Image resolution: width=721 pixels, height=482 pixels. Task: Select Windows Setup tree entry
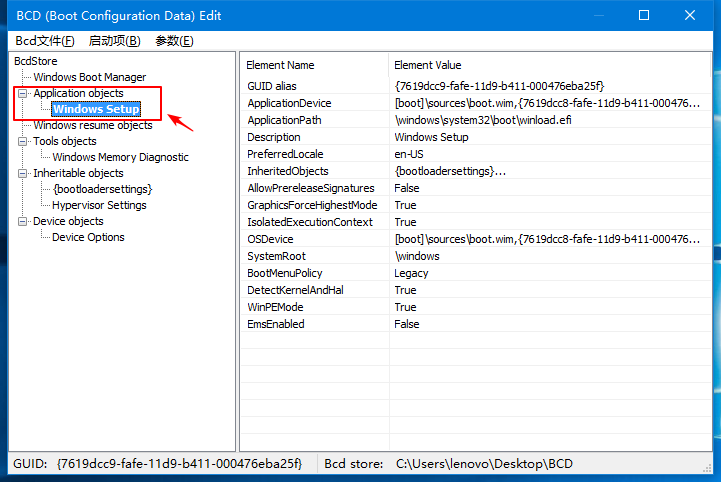96,109
